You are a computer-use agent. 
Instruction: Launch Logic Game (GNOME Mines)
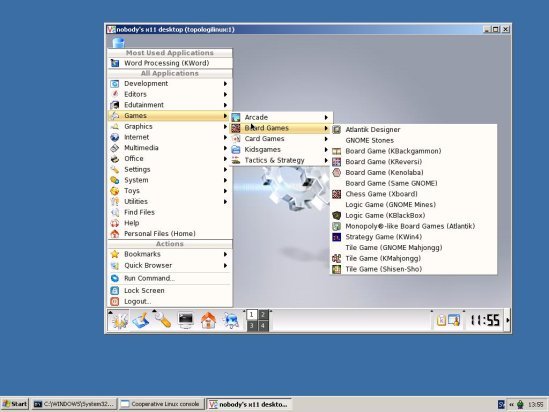[x=414, y=205]
